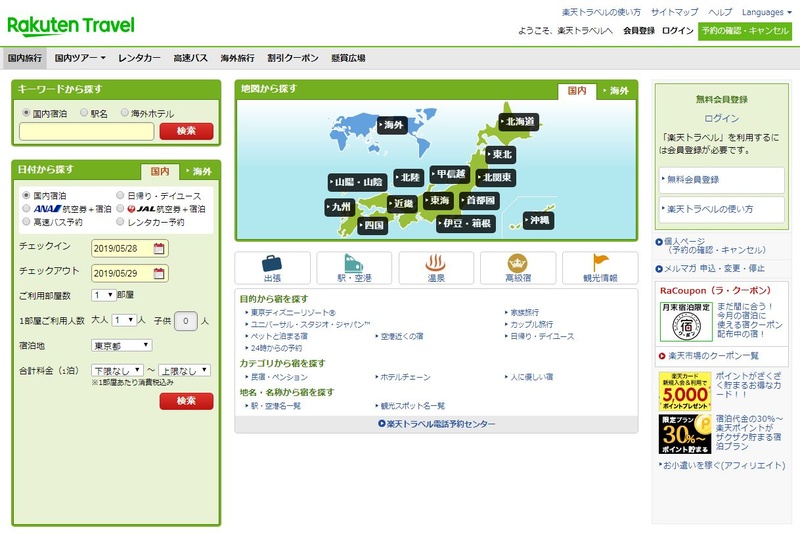Open the 国内旅行 navigation item

pyautogui.click(x=24, y=58)
